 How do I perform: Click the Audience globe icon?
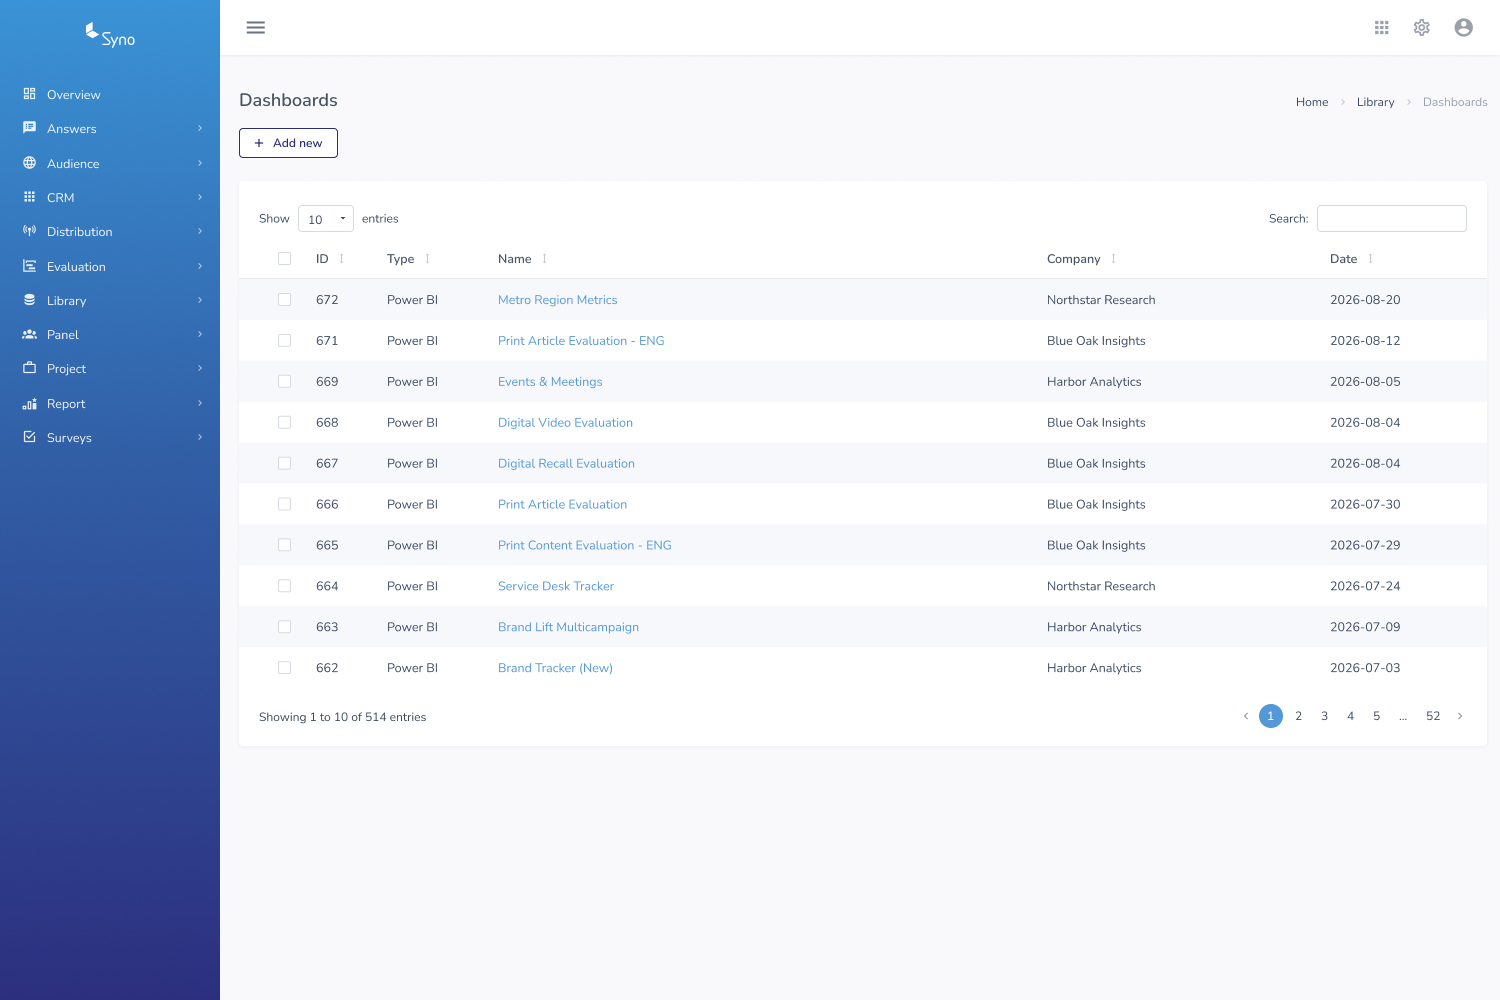(29, 163)
